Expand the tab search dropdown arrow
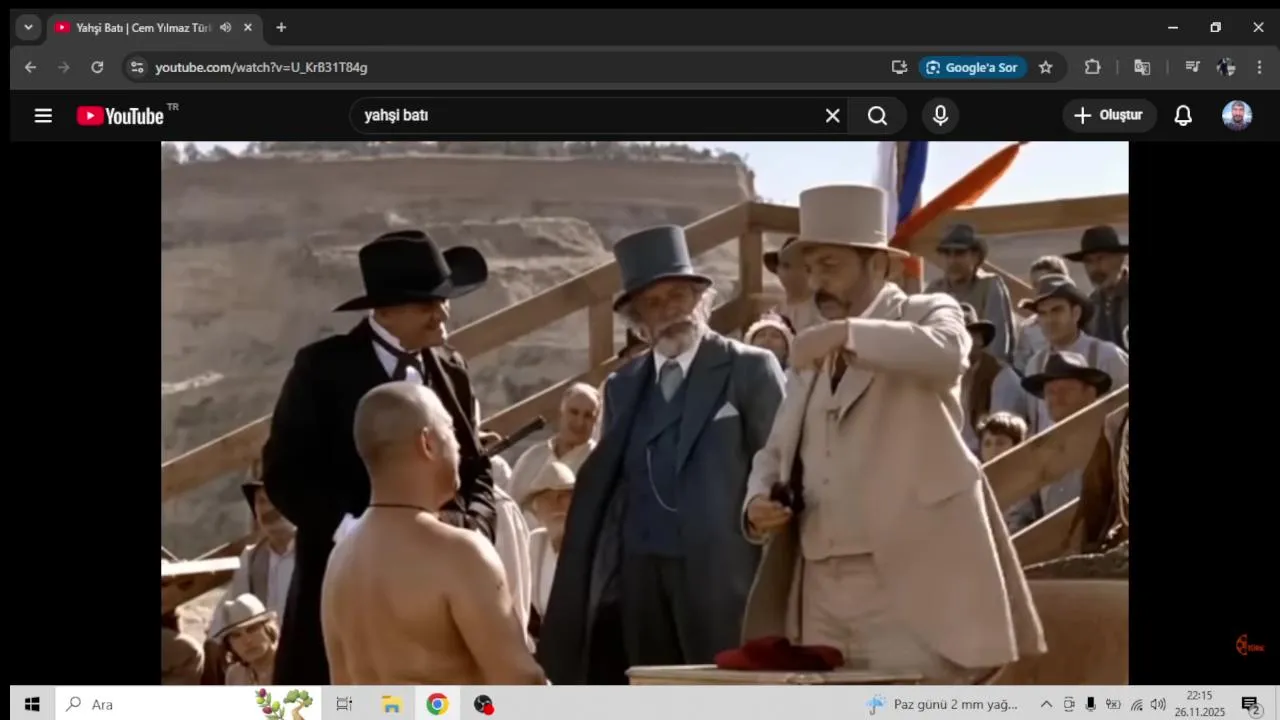 tap(28, 27)
